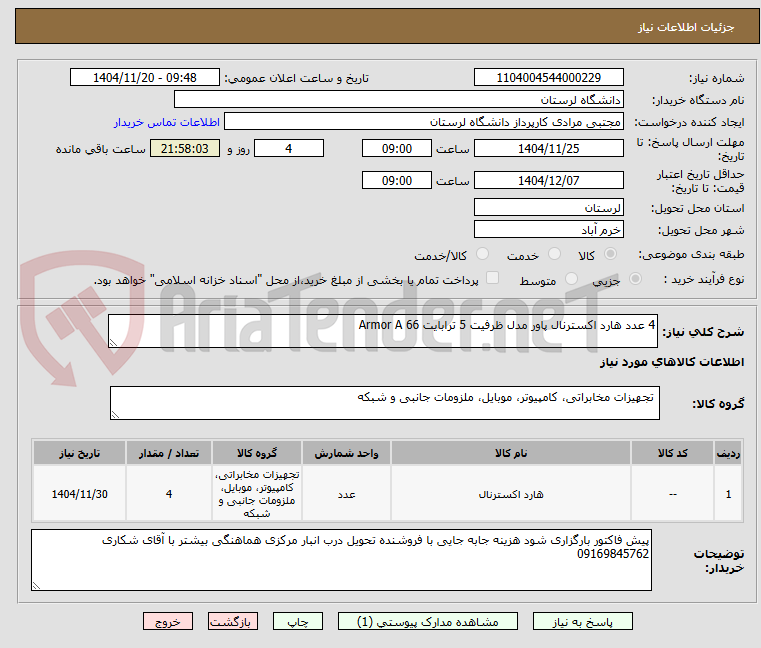Click the resize handle of buyer notes textarea
This screenshot has height=648, width=761.
(36, 586)
